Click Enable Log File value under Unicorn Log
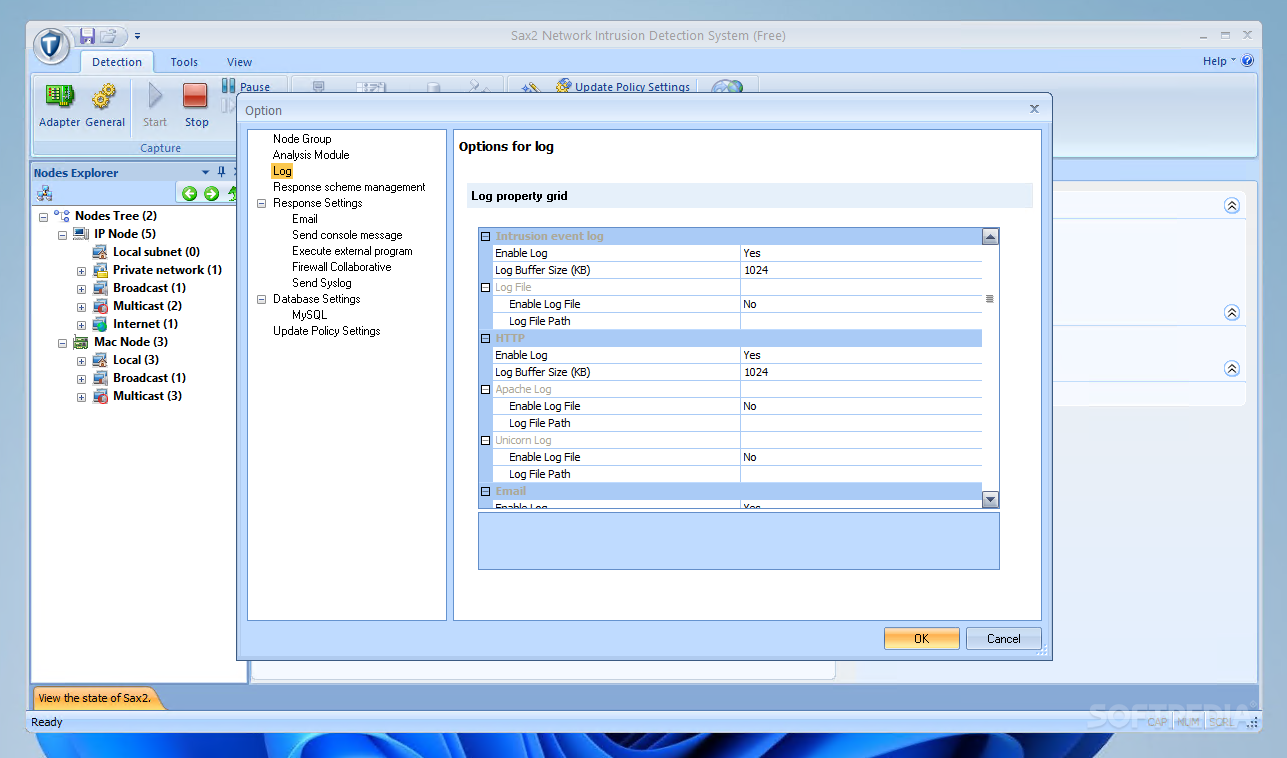Viewport: 1287px width, 758px height. coord(861,457)
